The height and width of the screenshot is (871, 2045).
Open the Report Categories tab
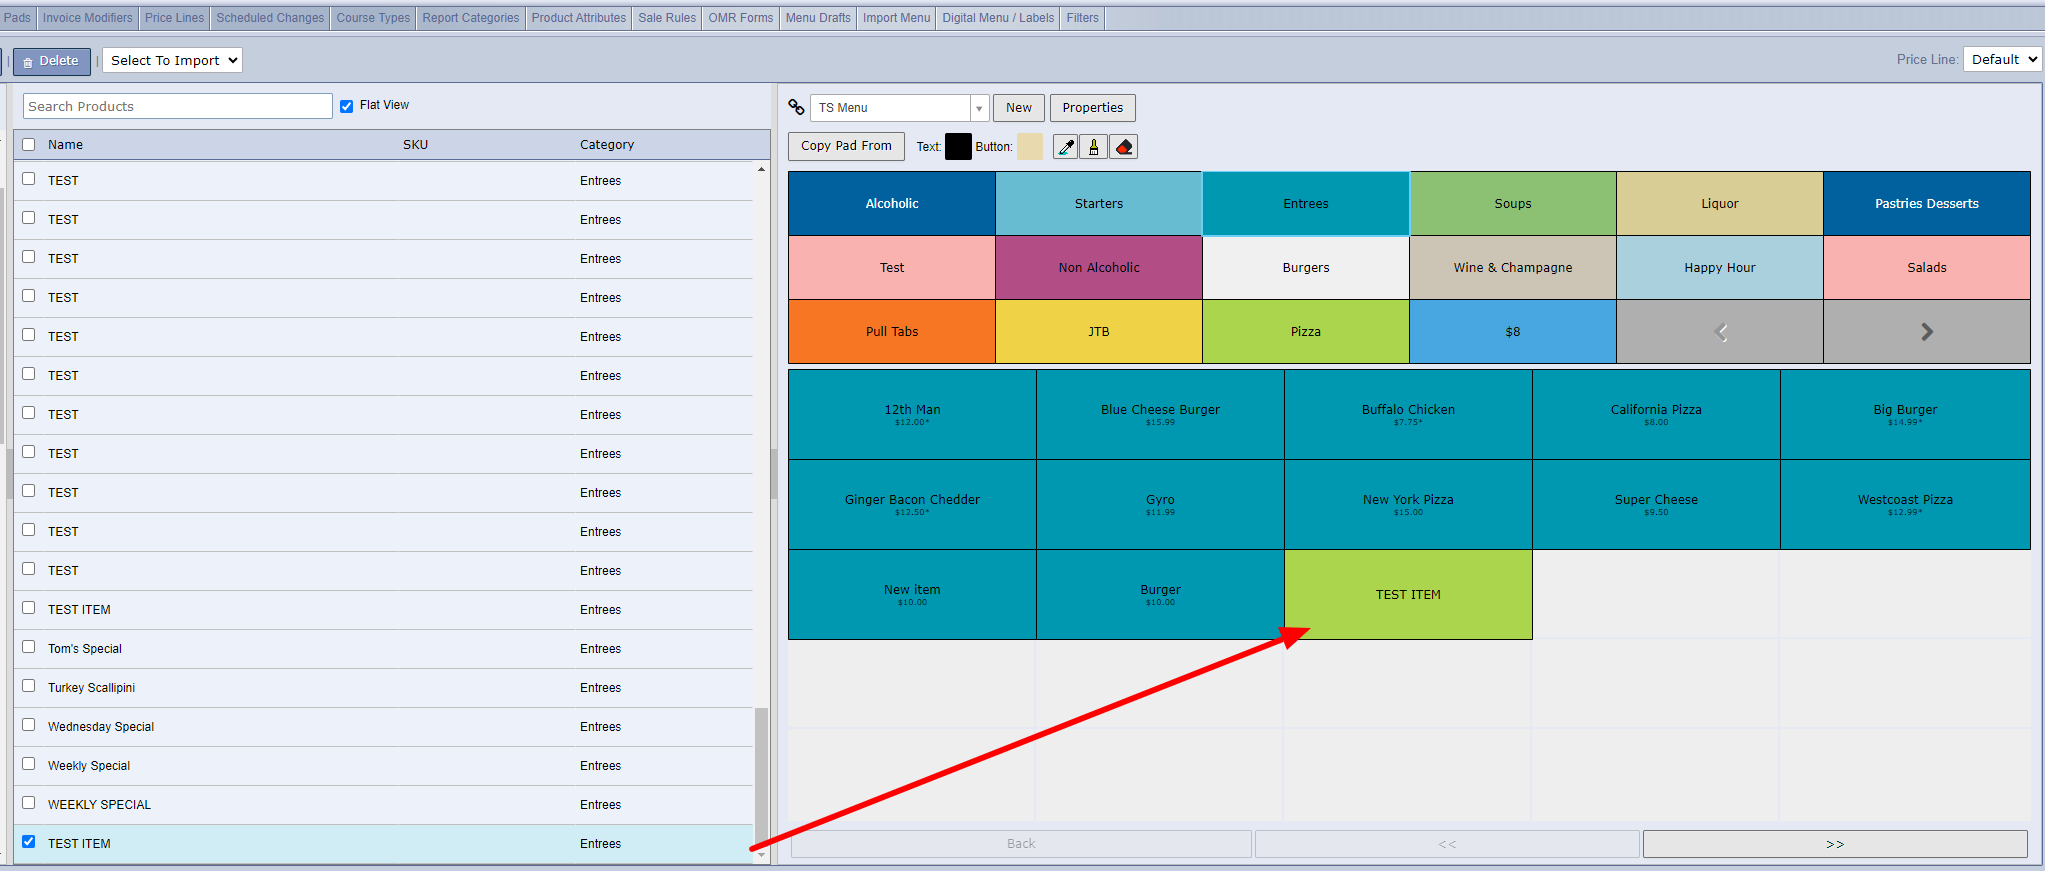470,18
